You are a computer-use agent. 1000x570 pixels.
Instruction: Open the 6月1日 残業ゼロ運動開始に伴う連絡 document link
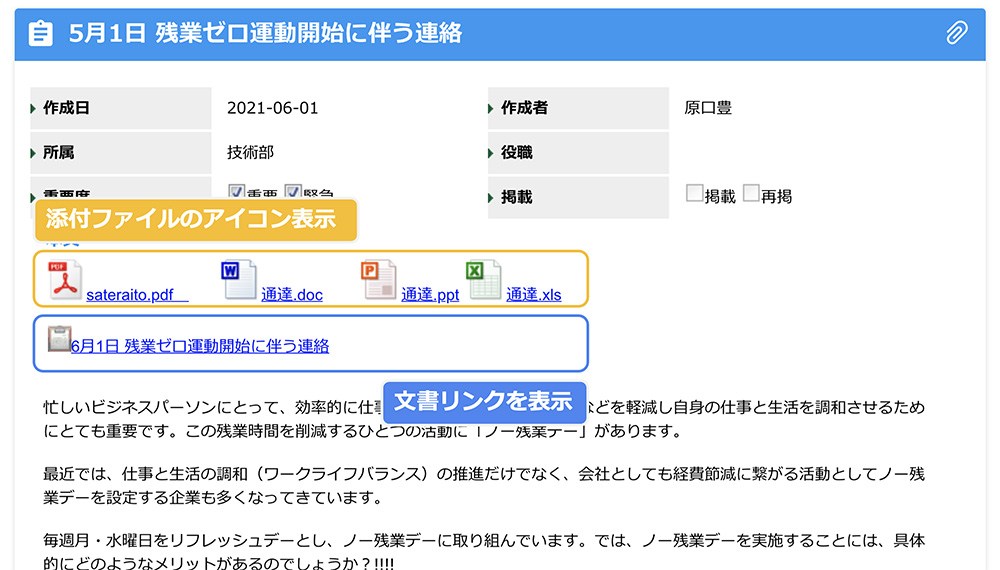[200, 346]
